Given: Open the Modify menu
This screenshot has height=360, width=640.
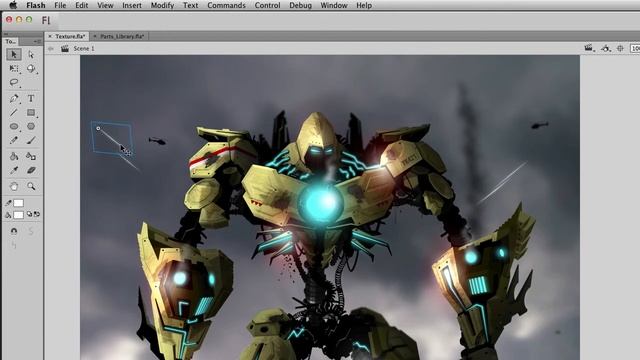Looking at the screenshot, I should click(x=162, y=5).
